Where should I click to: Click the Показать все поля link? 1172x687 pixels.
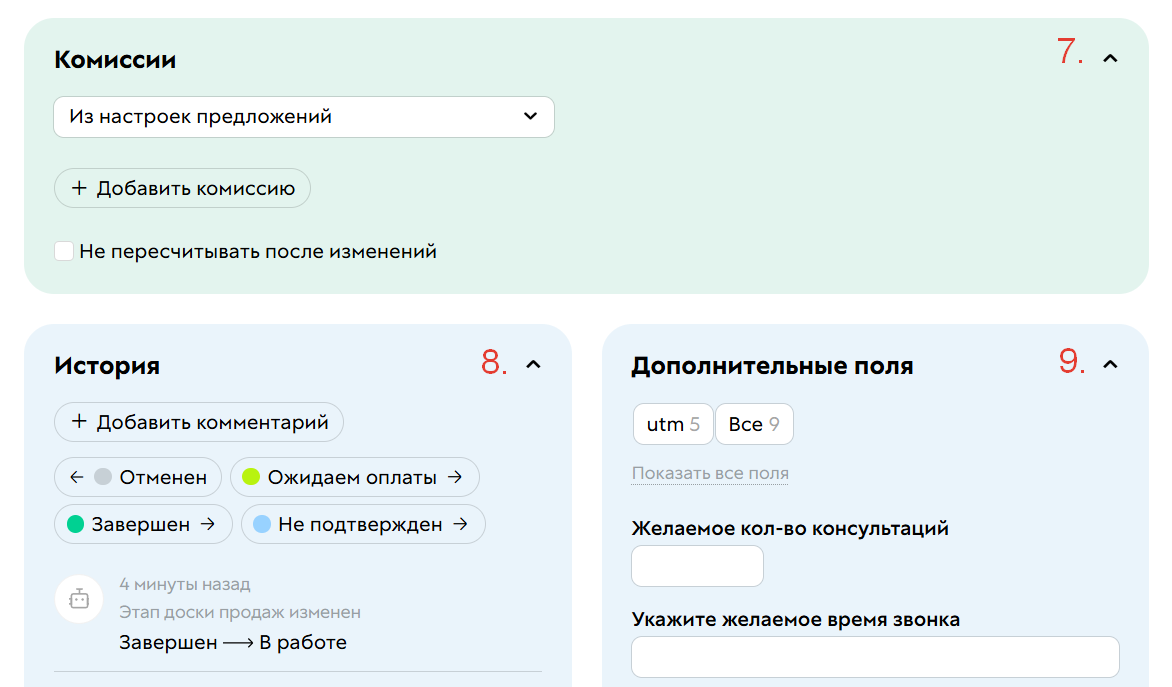coord(710,473)
